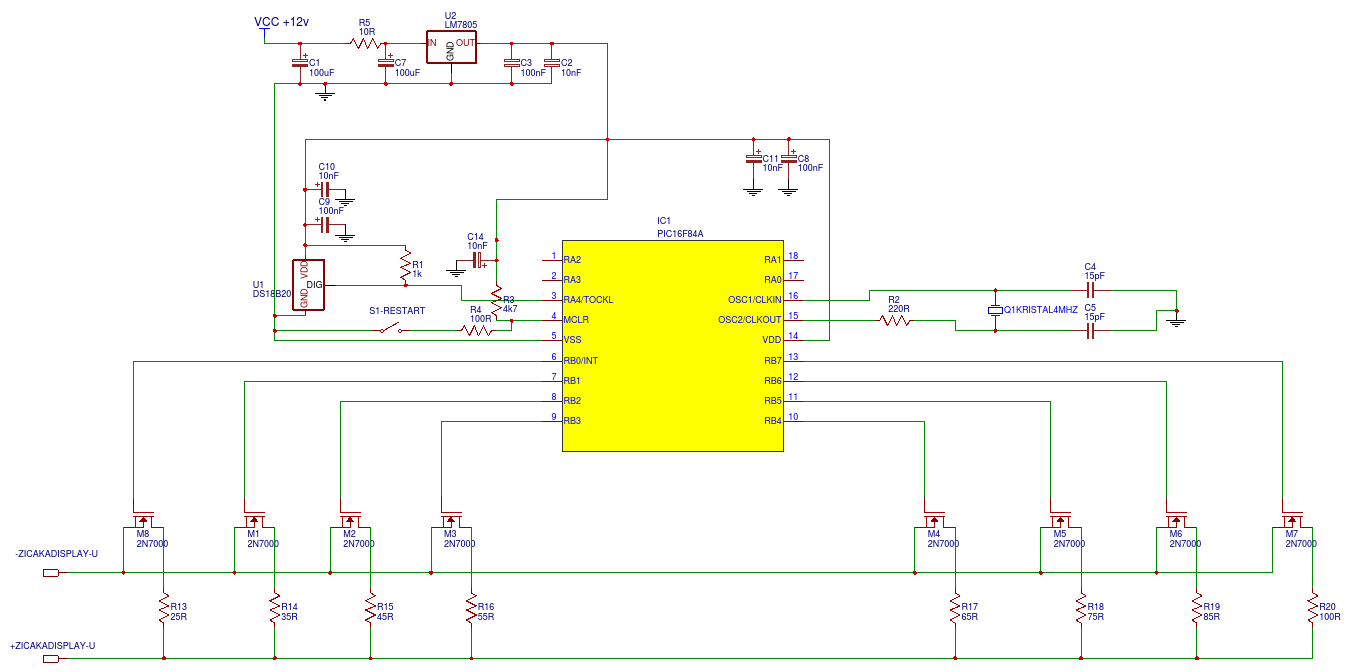Screen dimensions: 1356x672
Task: Click capacitor C3 100nF symbol
Action: tap(511, 63)
